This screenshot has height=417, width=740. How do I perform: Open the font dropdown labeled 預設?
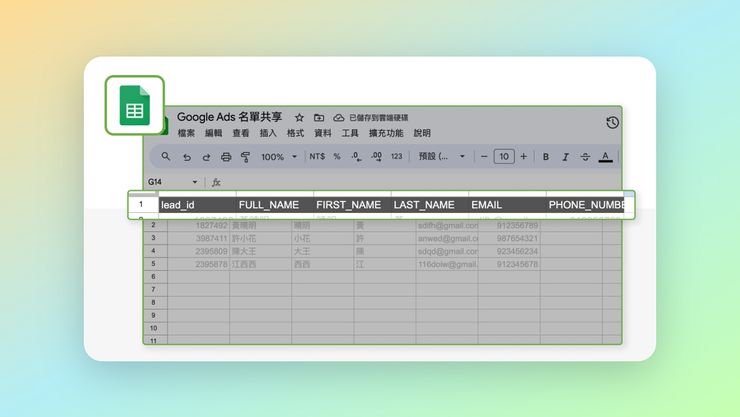[x=442, y=156]
